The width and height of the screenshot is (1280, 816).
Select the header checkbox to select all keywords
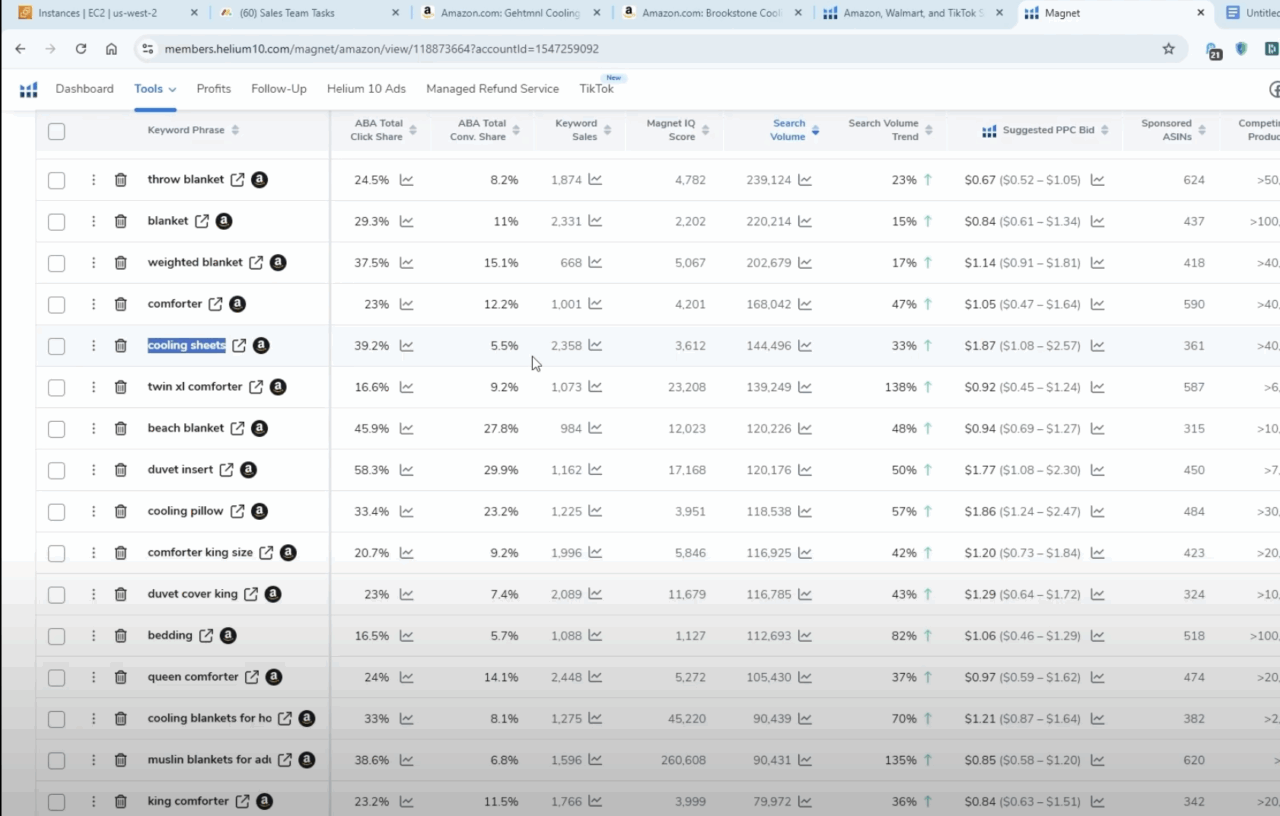pyautogui.click(x=56, y=130)
